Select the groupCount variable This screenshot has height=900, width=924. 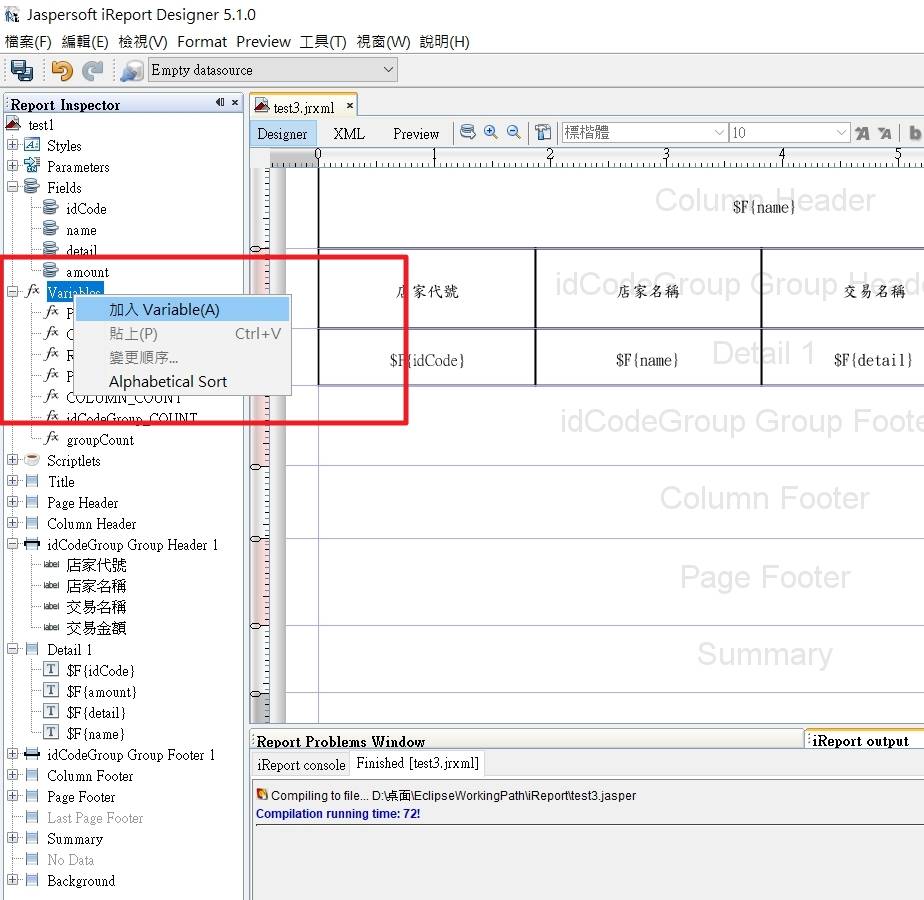[100, 440]
